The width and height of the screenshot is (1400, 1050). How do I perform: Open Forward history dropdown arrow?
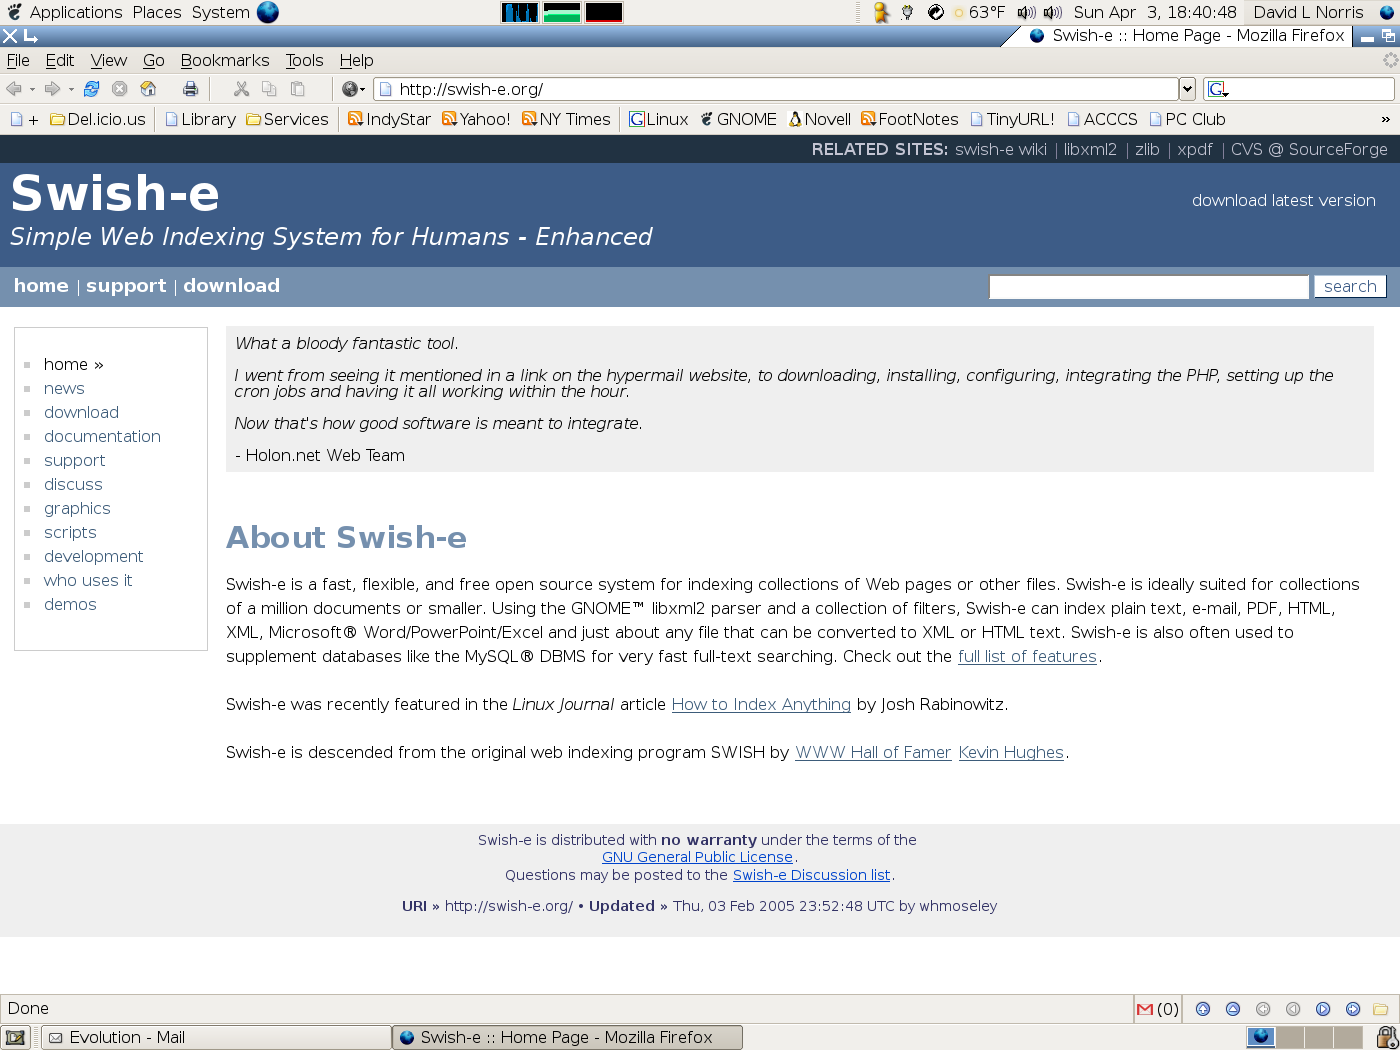[71, 89]
